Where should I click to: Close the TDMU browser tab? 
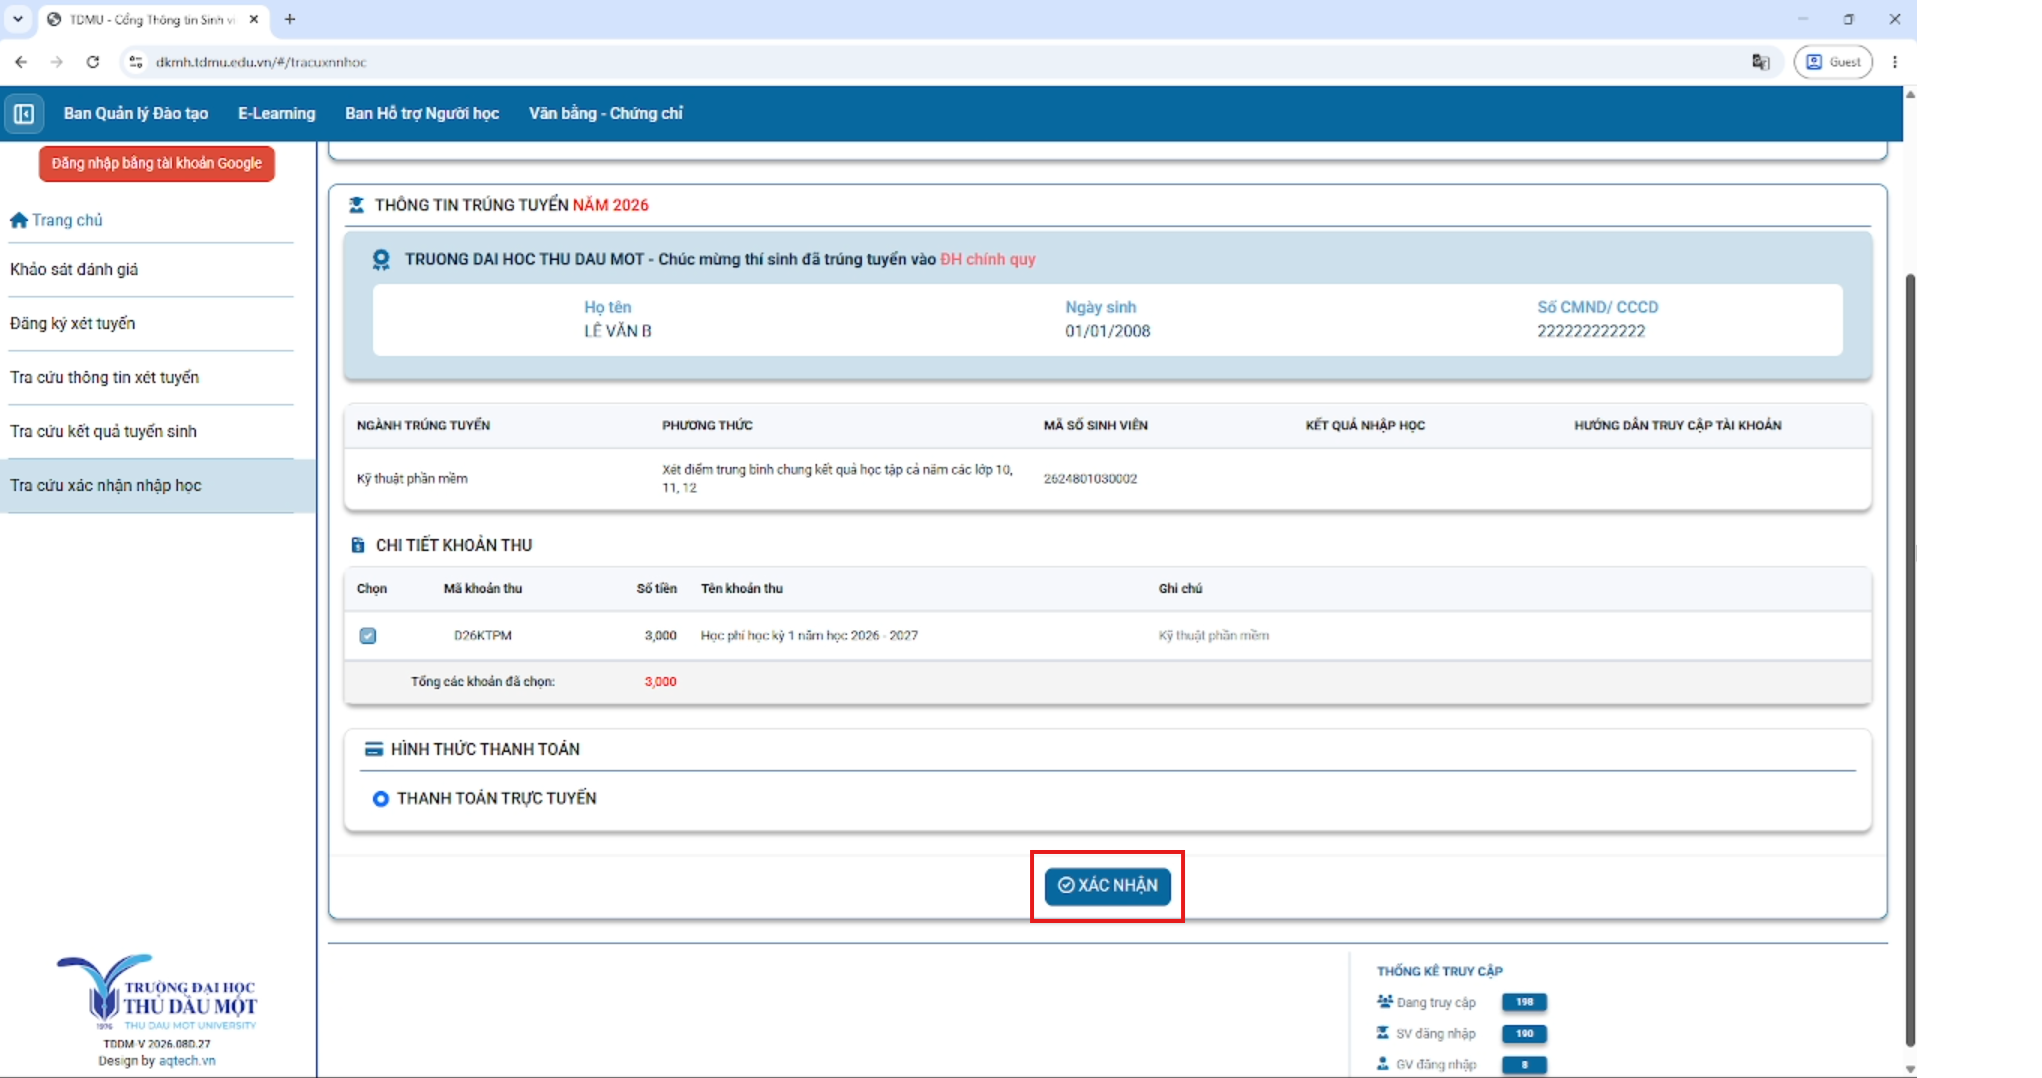[x=254, y=19]
